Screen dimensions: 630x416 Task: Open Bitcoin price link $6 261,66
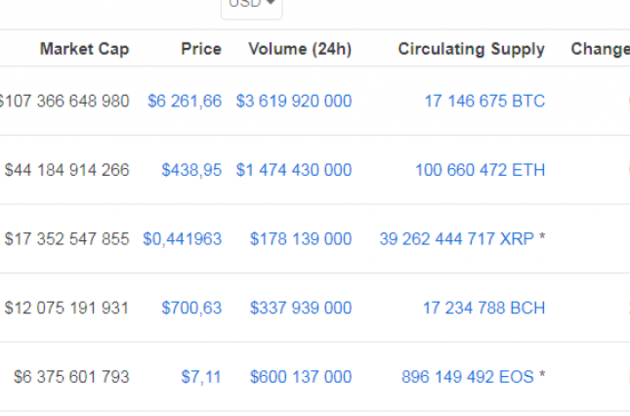pos(184,101)
